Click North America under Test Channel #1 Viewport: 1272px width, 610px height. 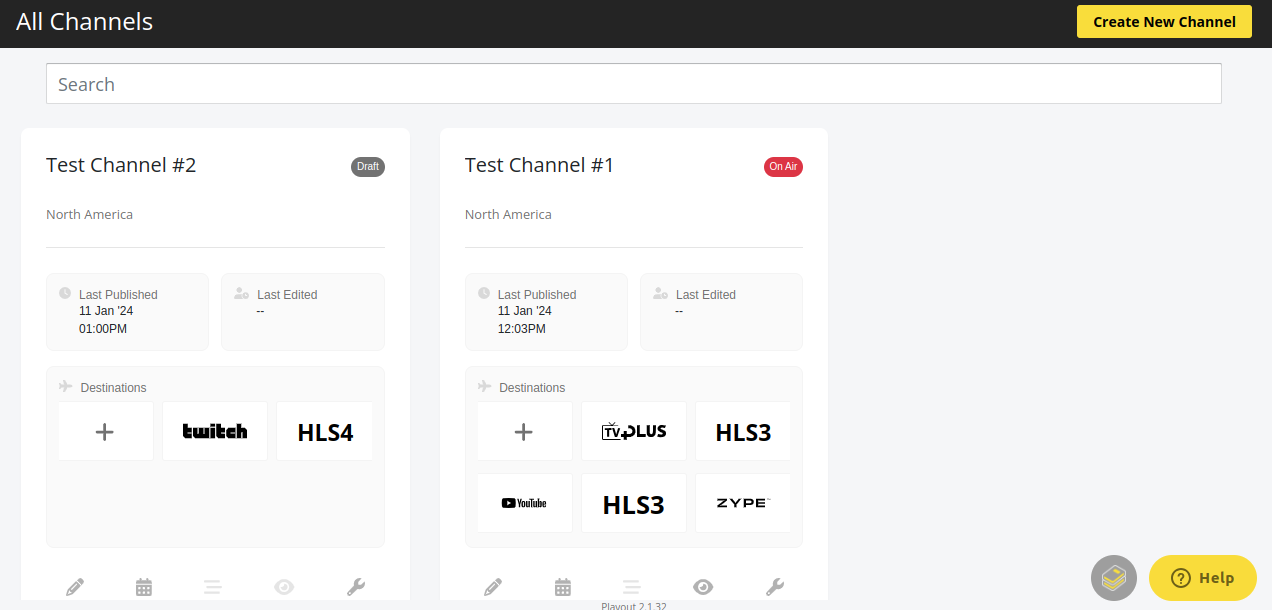click(508, 214)
